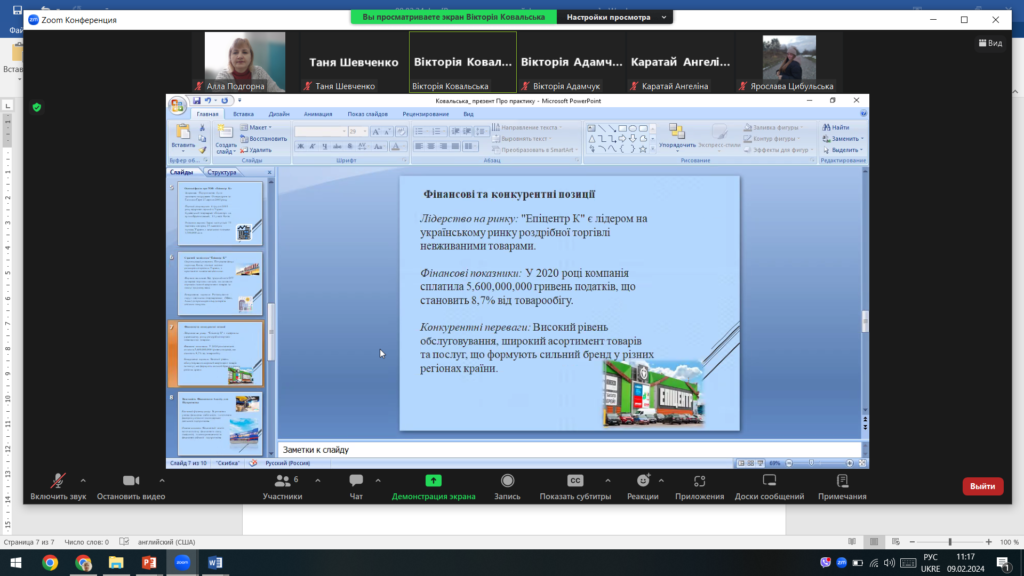The image size is (1024, 576).
Task: Click английский (США) language in Word status bar
Action: pyautogui.click(x=167, y=542)
